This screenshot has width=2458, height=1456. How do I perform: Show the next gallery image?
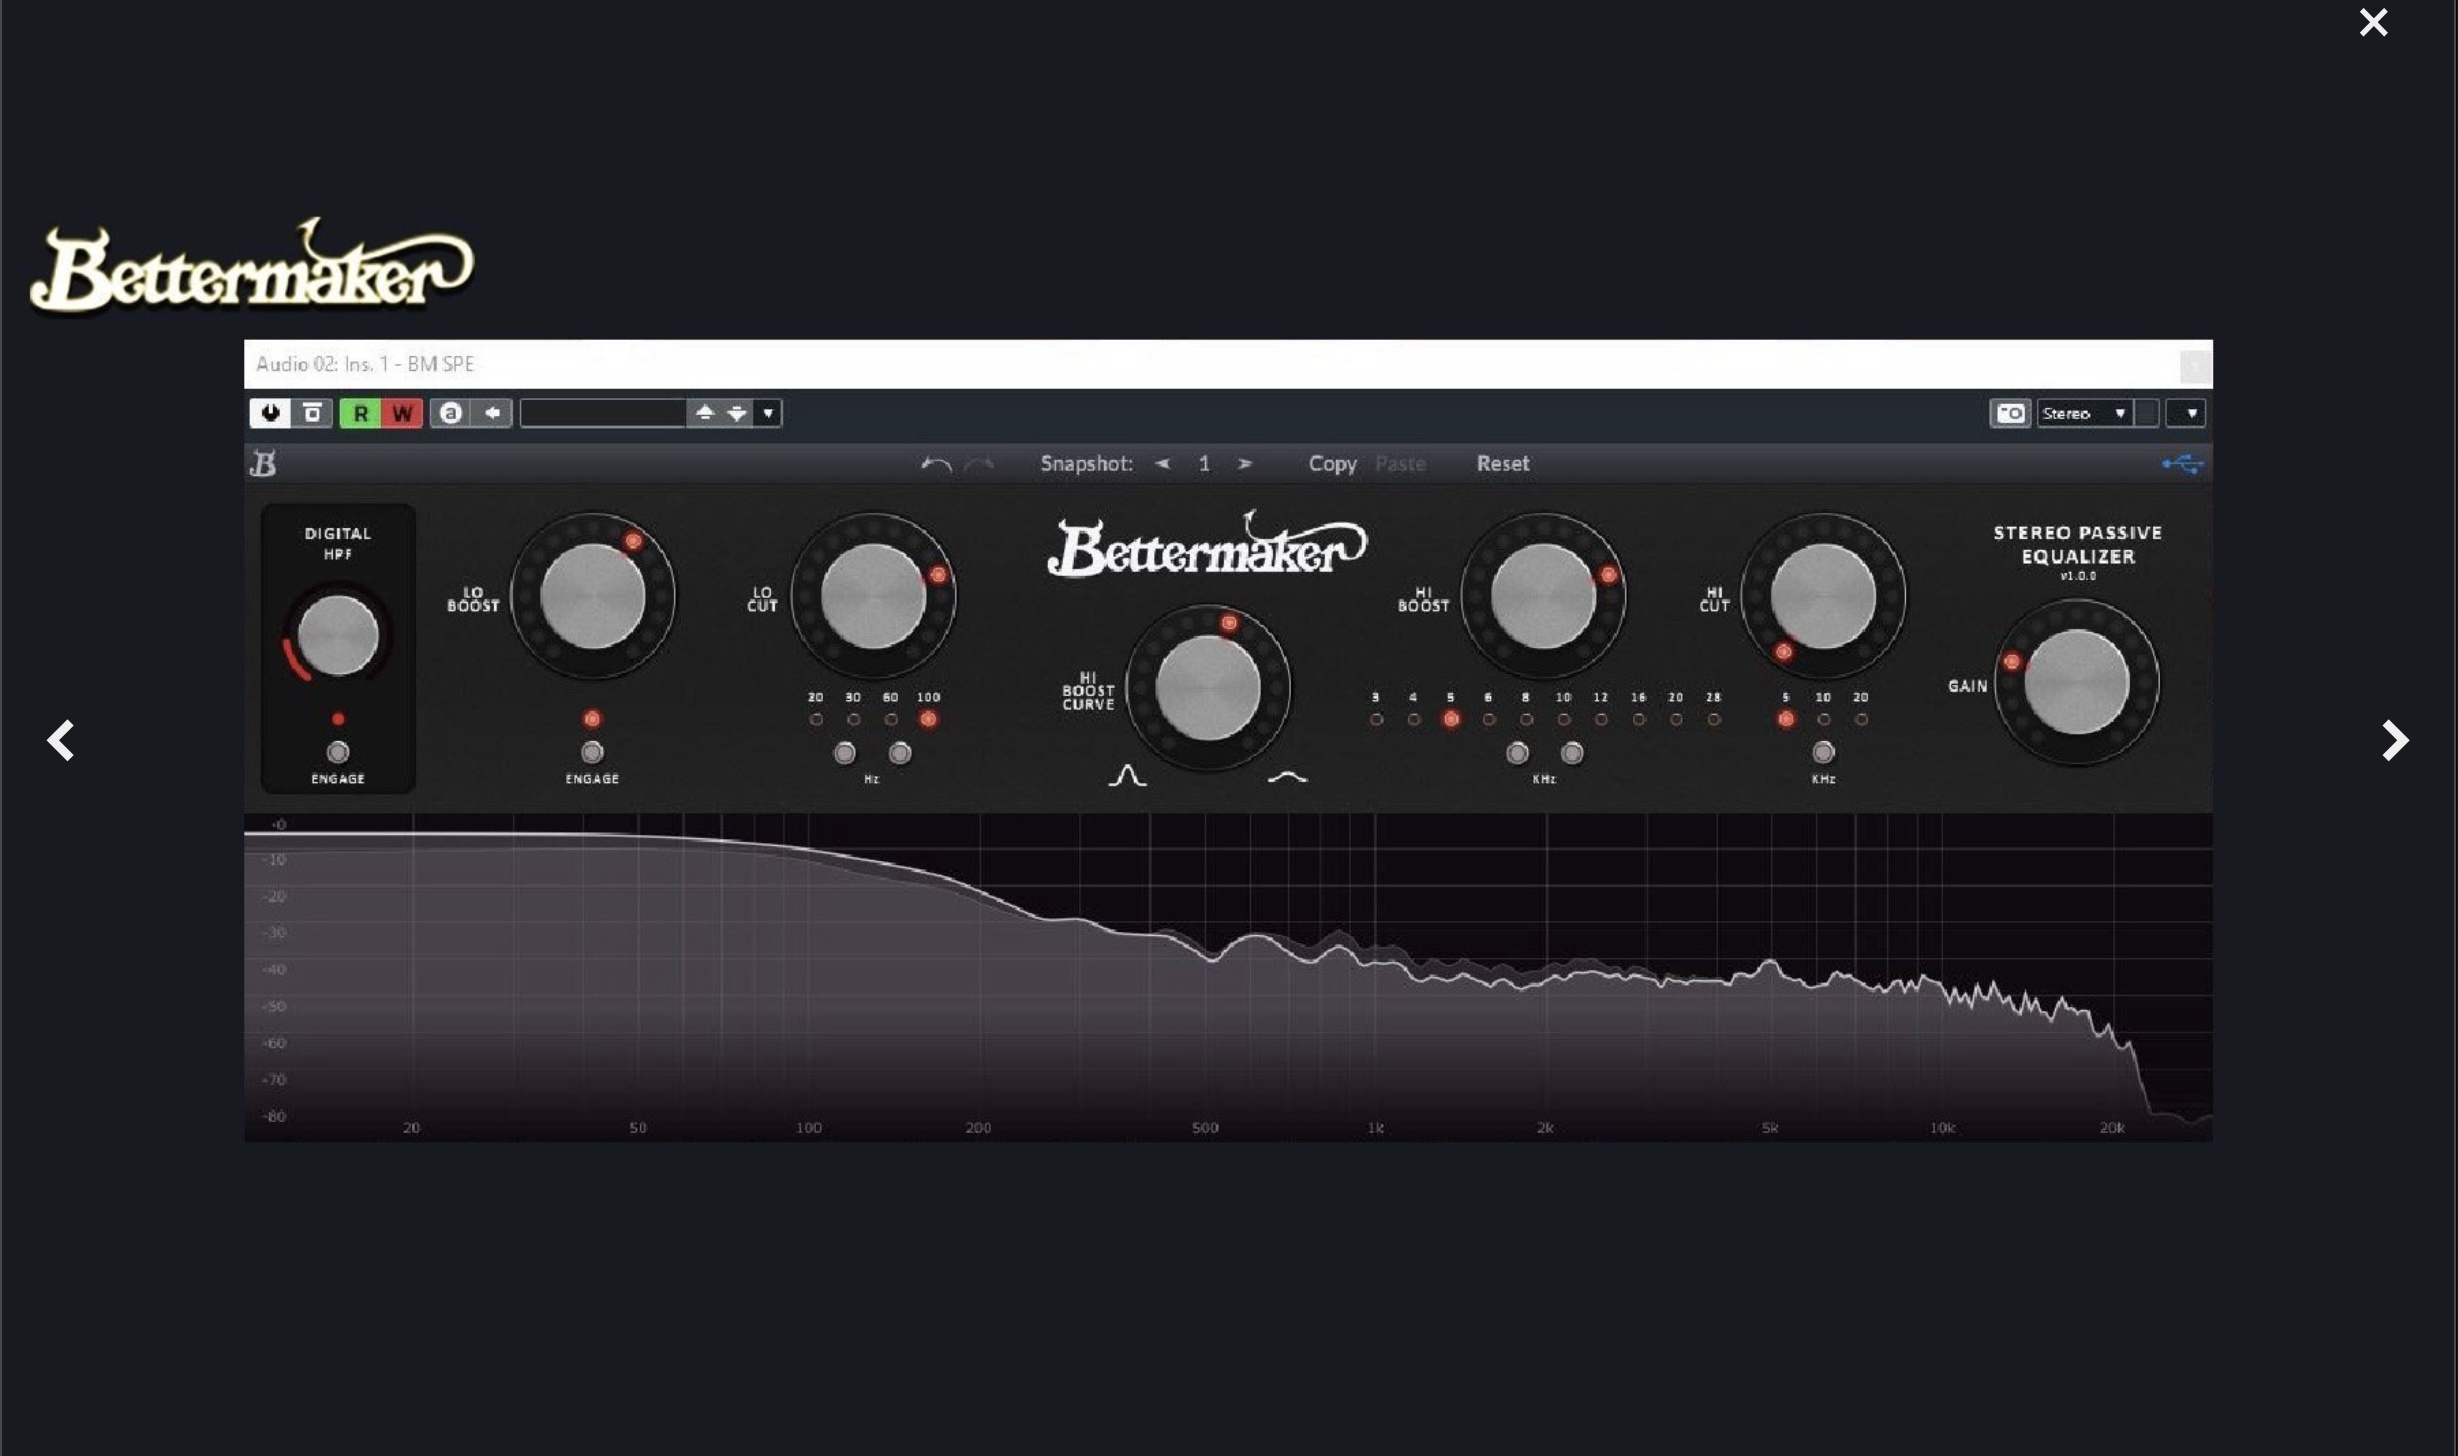pos(2394,740)
